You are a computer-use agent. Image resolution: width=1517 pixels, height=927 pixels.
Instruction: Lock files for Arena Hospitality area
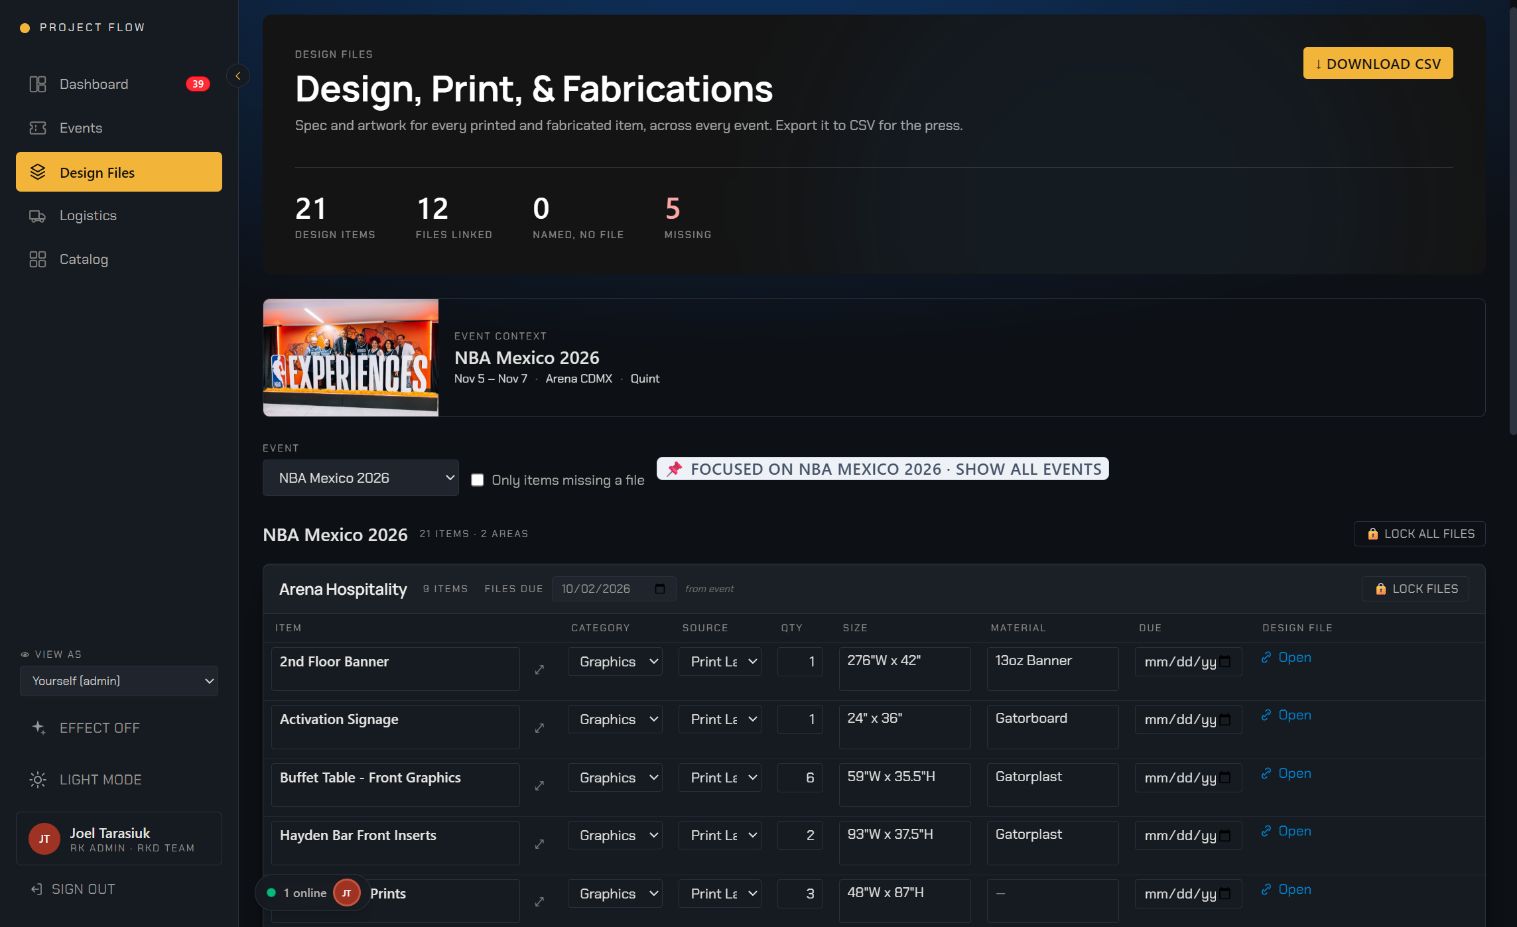pos(1415,589)
